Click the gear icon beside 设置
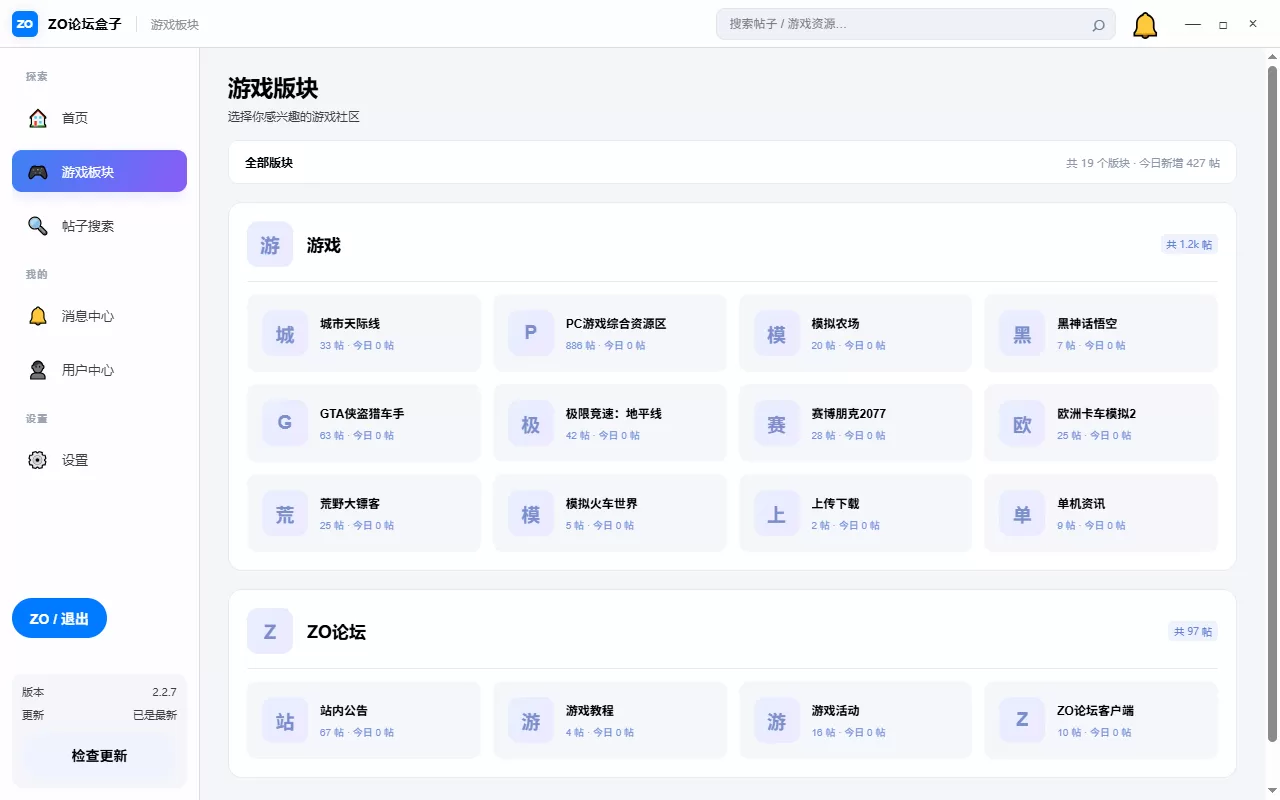The height and width of the screenshot is (800, 1280). tap(38, 460)
